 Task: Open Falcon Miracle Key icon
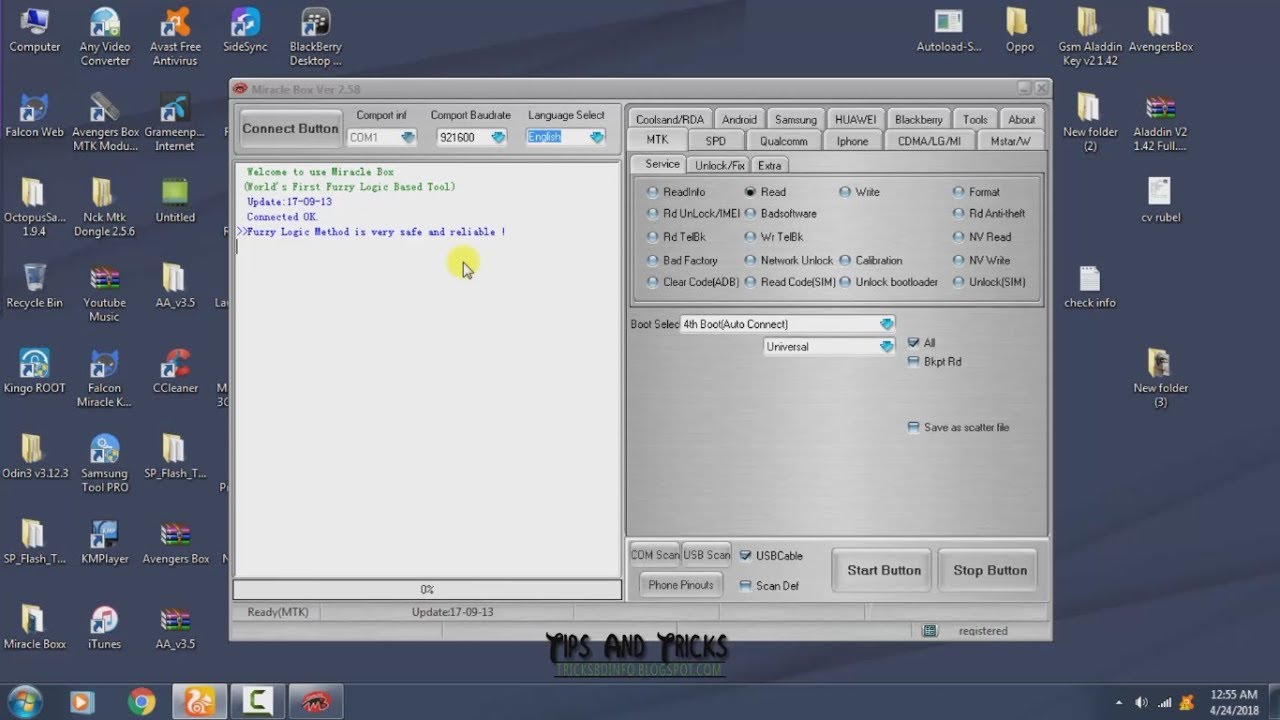(x=105, y=378)
